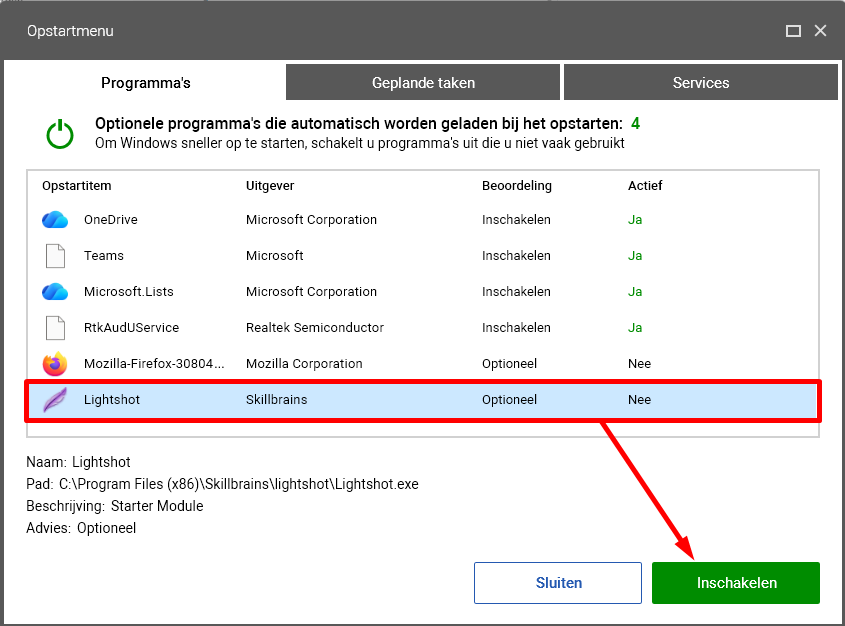Viewport: 845px width, 626px height.
Task: Select the Teams blank file icon
Action: [x=55, y=256]
